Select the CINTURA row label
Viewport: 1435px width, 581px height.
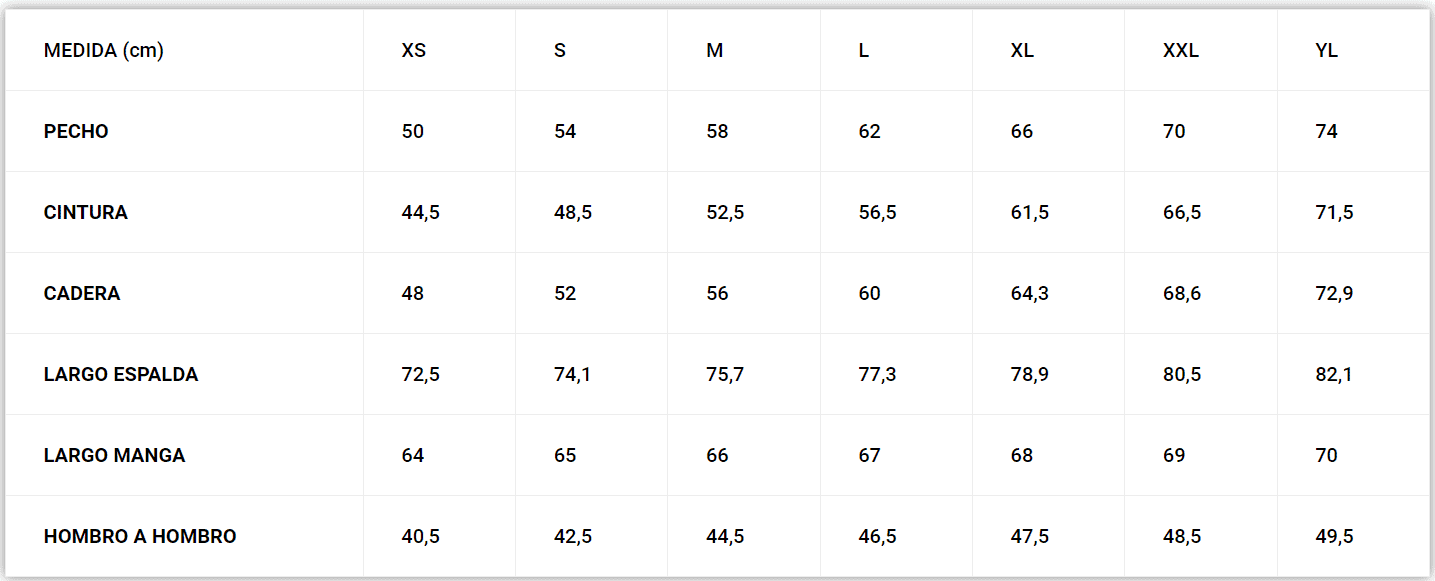click(x=86, y=213)
